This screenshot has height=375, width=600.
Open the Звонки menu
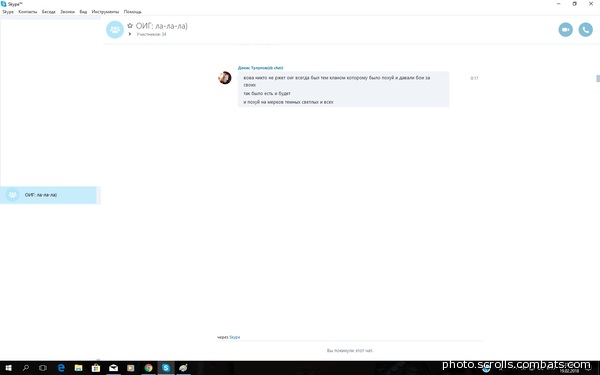tap(67, 12)
